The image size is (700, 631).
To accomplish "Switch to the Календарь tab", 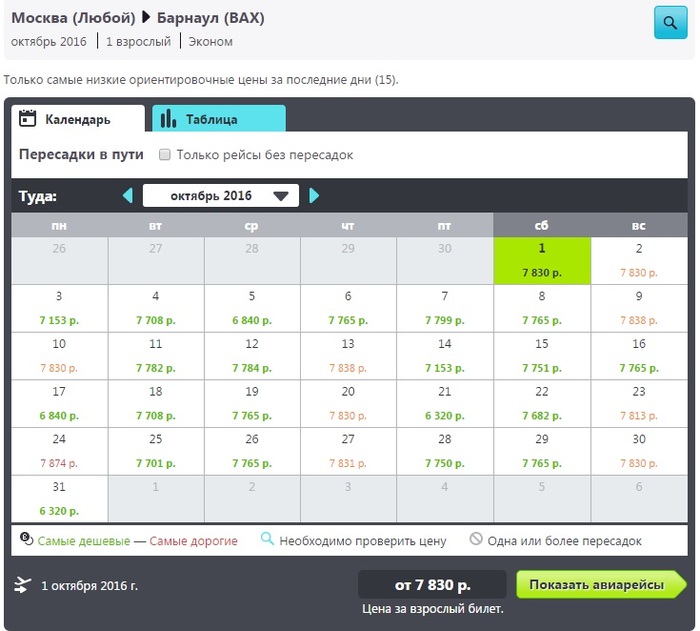I will coord(78,119).
